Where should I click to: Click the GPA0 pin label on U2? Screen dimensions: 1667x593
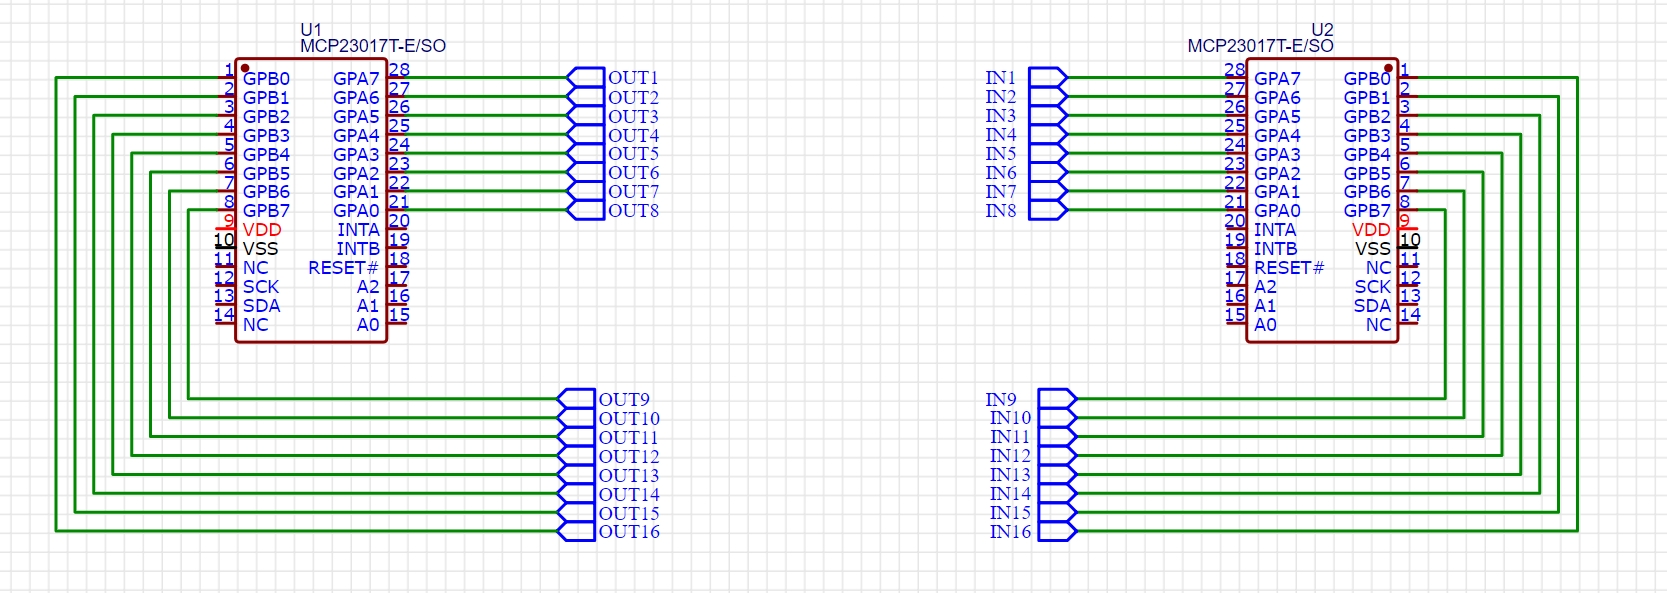coord(1277,210)
